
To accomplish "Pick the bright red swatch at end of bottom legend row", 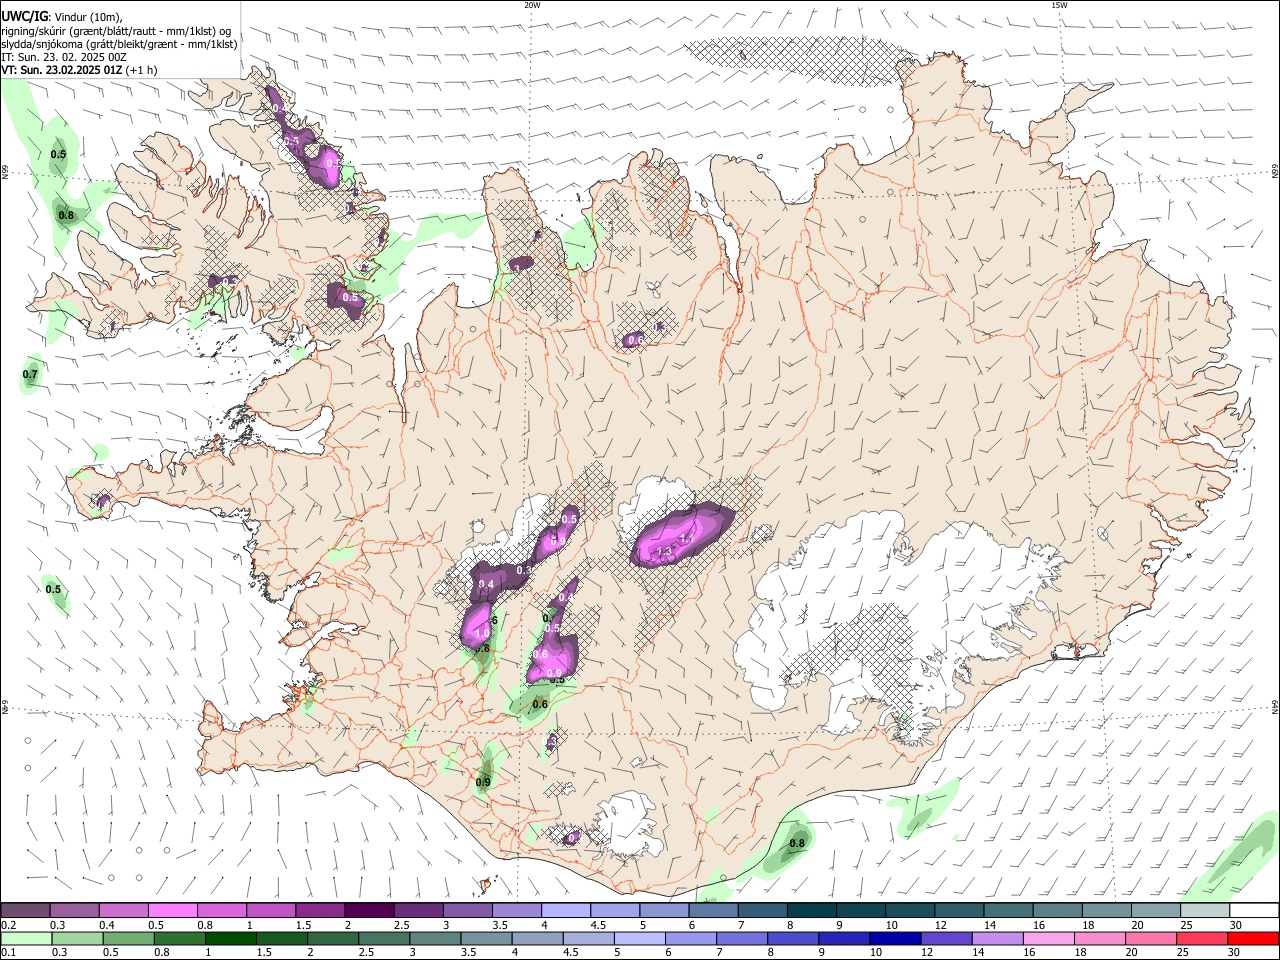I will [x=1255, y=938].
